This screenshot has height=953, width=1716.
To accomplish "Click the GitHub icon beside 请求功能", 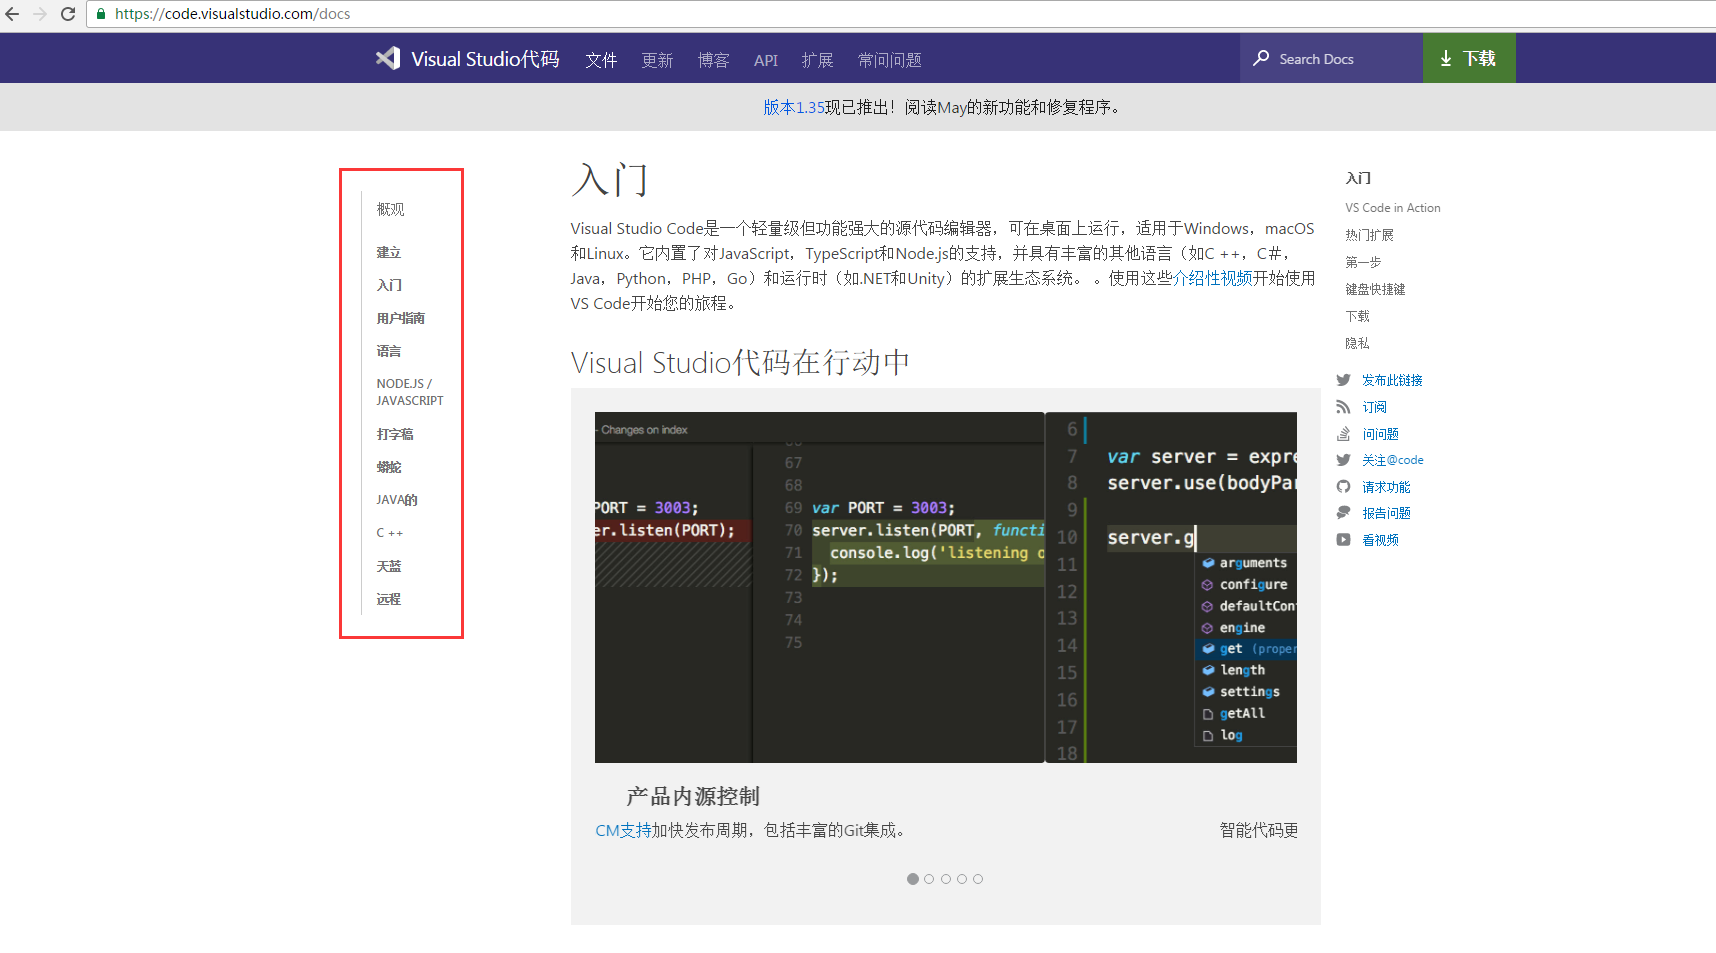I will click(x=1343, y=487).
